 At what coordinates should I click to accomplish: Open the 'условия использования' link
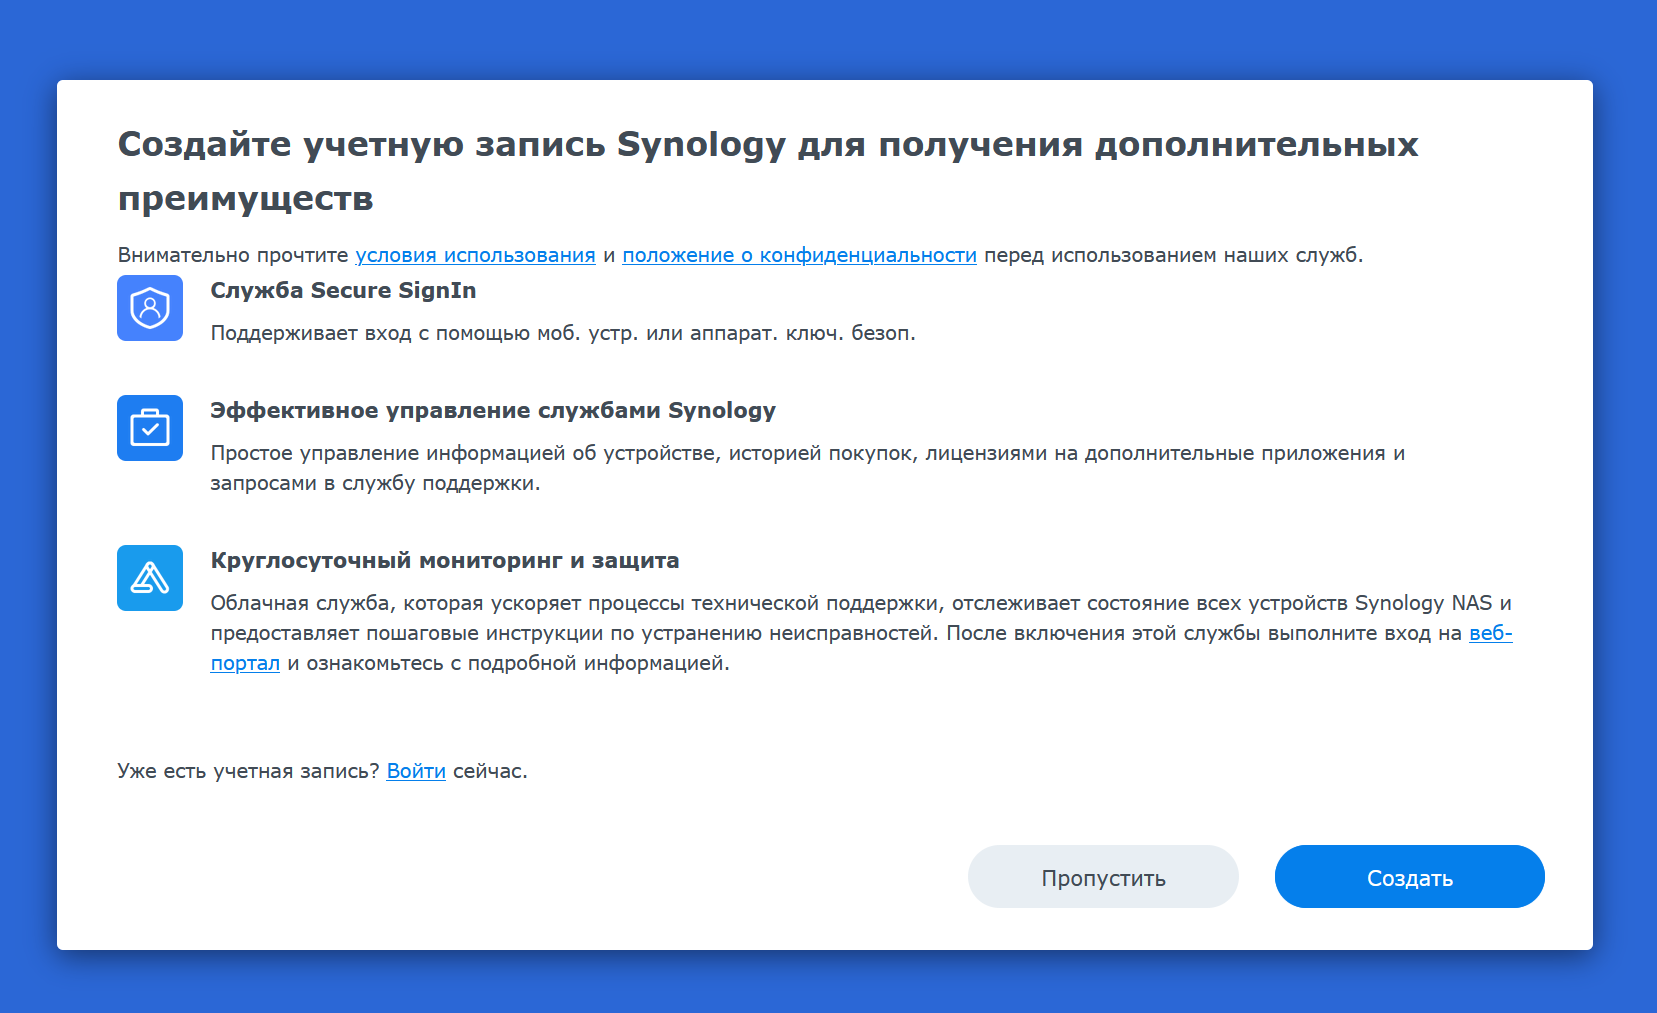click(x=475, y=255)
